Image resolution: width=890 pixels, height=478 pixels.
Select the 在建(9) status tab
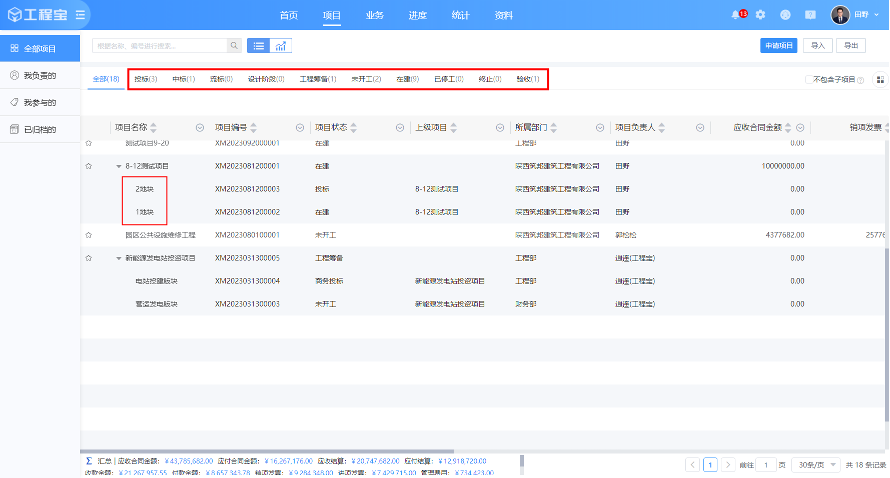coord(408,79)
